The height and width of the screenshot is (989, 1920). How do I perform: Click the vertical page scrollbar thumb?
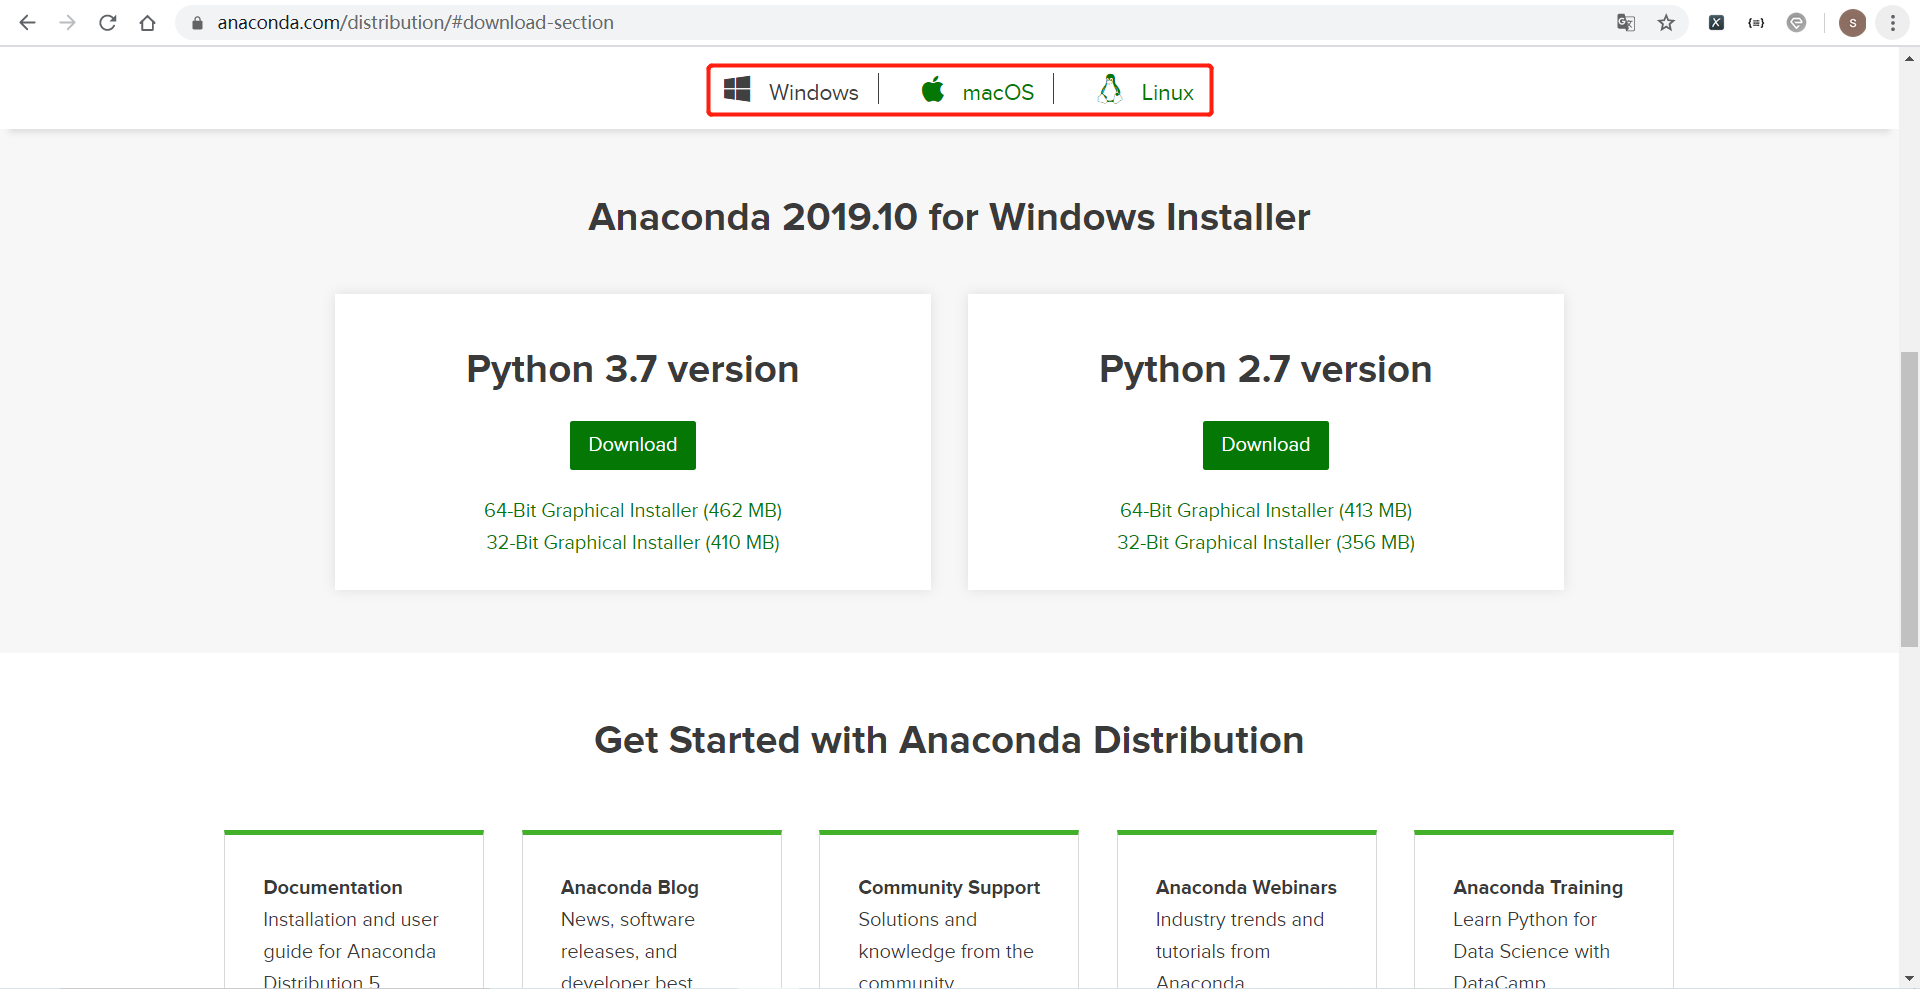point(1909,499)
